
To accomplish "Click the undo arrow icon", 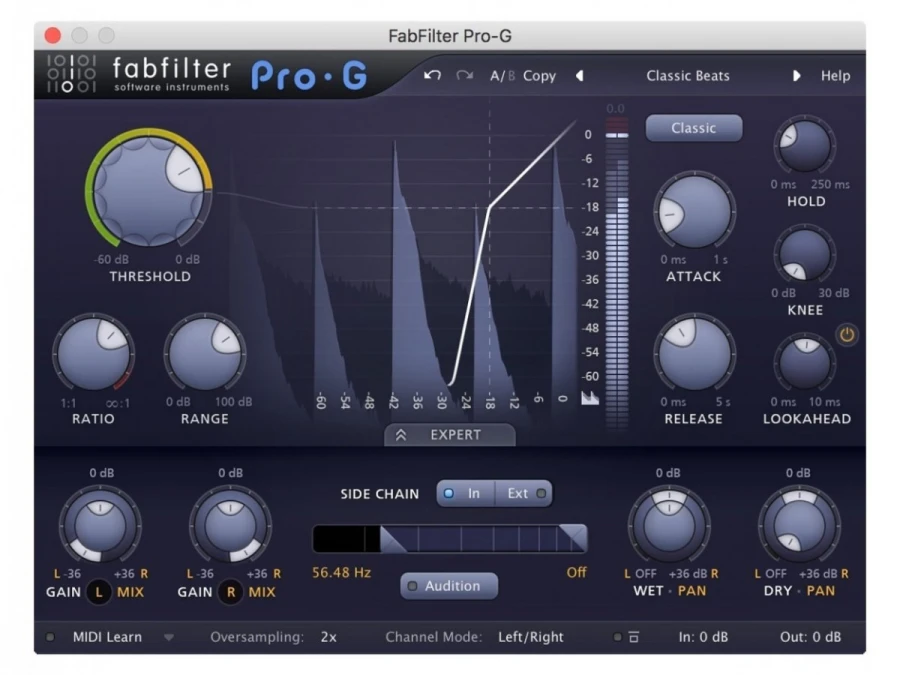I will [x=432, y=75].
